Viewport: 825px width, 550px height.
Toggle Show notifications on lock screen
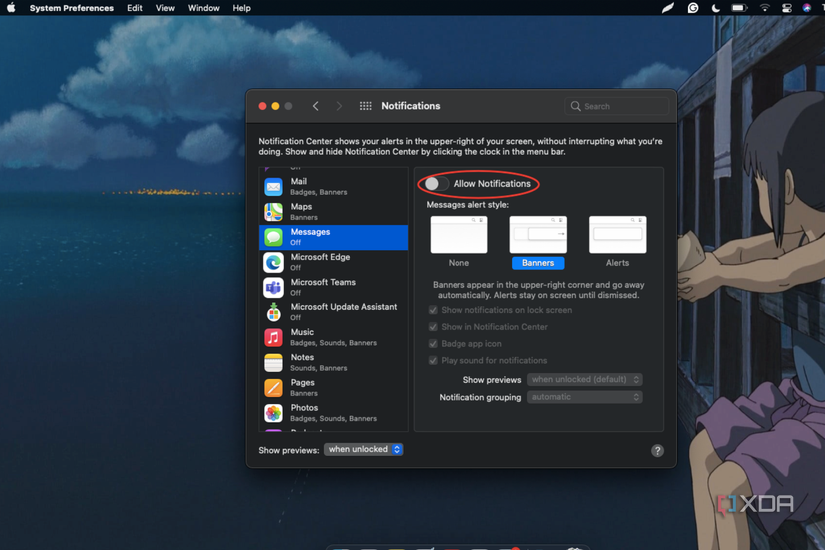[433, 310]
